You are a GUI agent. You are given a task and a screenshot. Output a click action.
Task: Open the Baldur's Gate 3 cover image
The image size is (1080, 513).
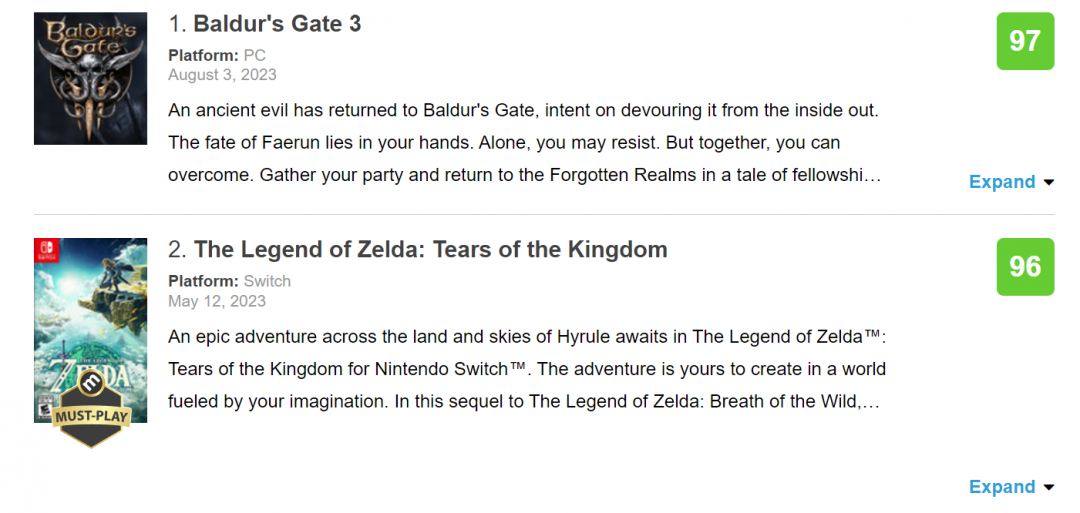click(x=90, y=79)
